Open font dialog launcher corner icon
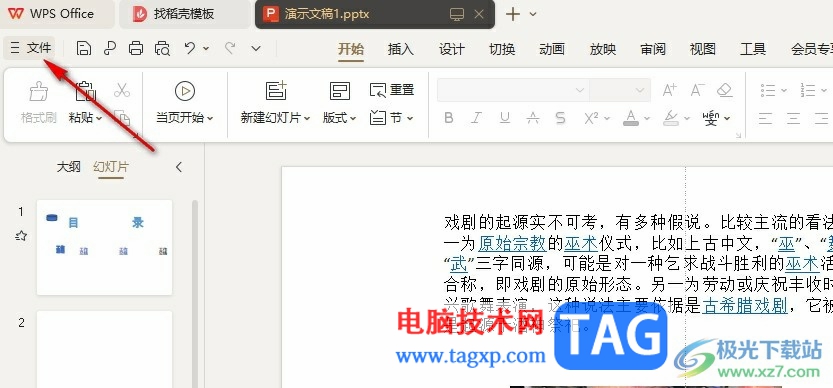The image size is (833, 388). point(738,136)
